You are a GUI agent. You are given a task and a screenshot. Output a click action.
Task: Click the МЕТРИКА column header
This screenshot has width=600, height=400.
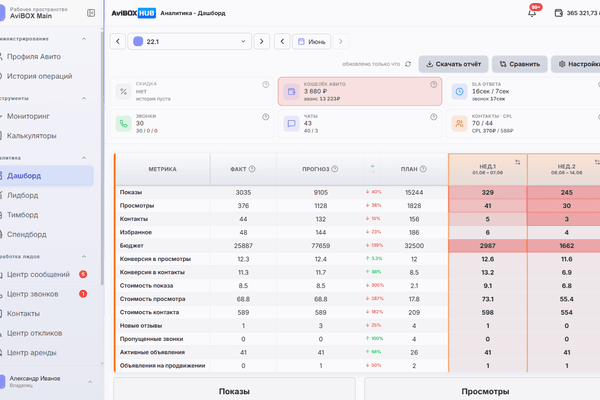[x=163, y=169]
